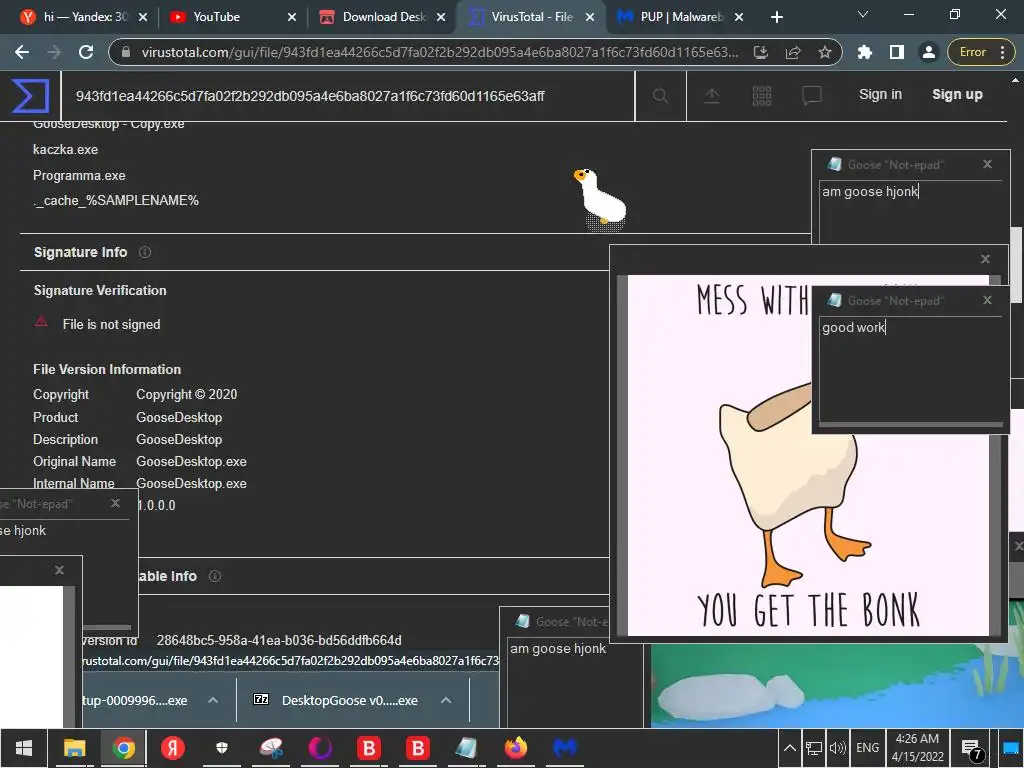Close the Goose Not-epad 'am goose hjonk' window
1024x768 pixels.
987,165
